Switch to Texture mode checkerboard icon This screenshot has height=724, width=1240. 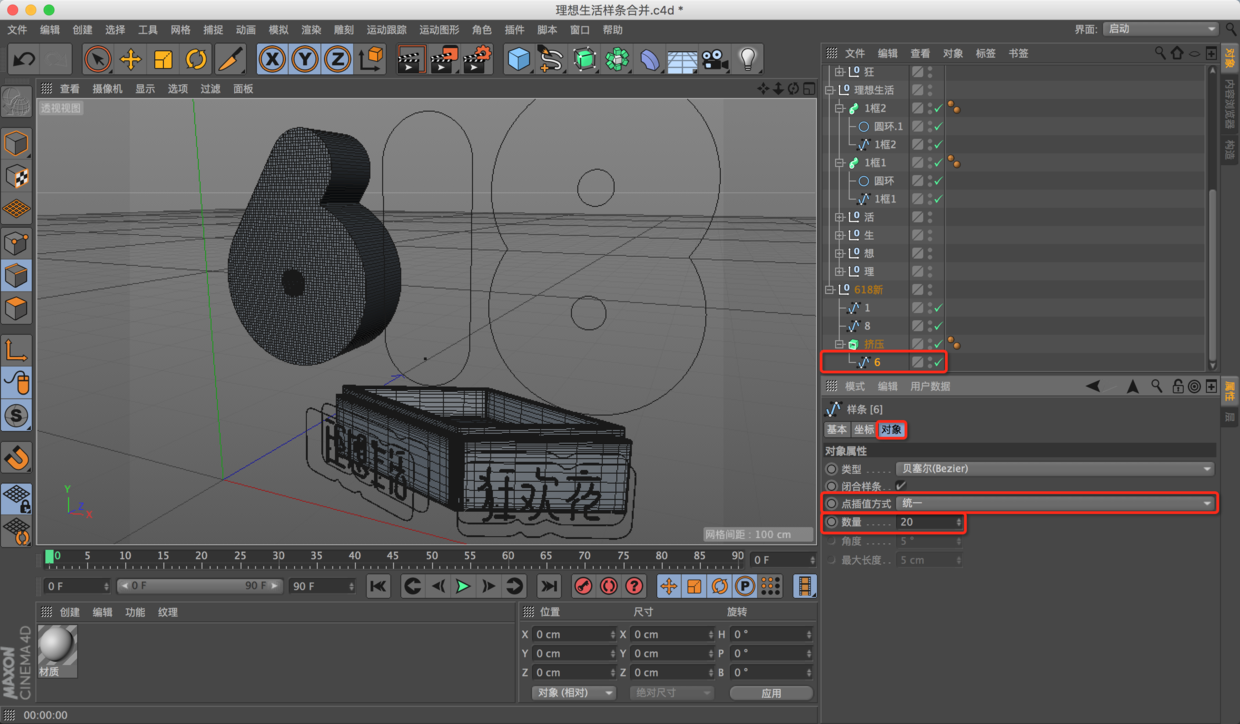(x=16, y=177)
